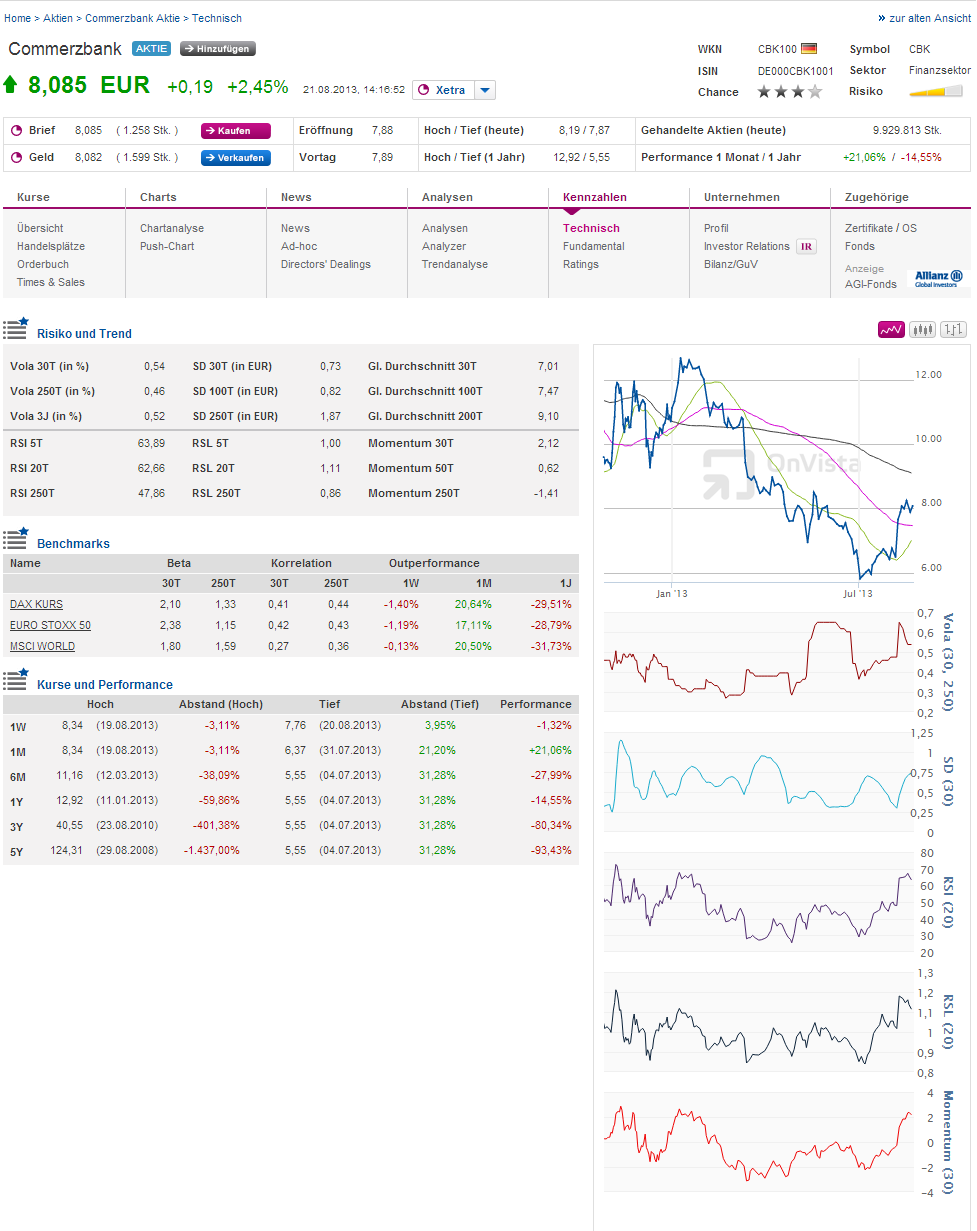Image resolution: width=977 pixels, height=1231 pixels.
Task: Open the Profil link
Action: pos(716,228)
